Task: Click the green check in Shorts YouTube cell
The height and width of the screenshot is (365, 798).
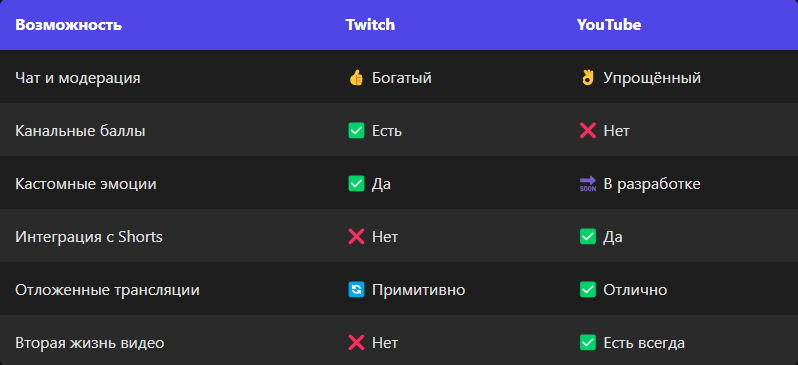Action: 588,237
